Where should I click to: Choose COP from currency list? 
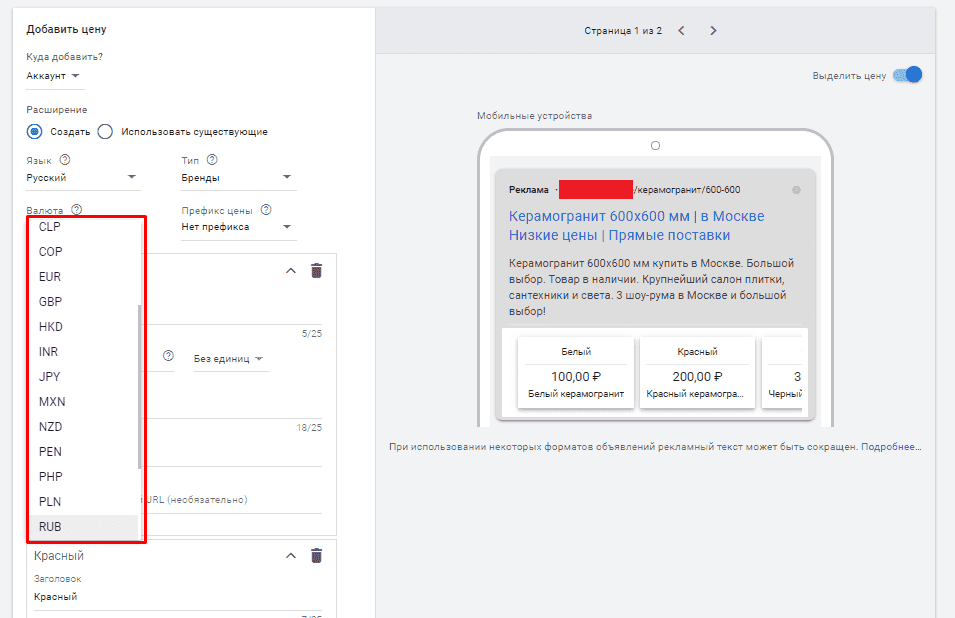click(x=84, y=251)
